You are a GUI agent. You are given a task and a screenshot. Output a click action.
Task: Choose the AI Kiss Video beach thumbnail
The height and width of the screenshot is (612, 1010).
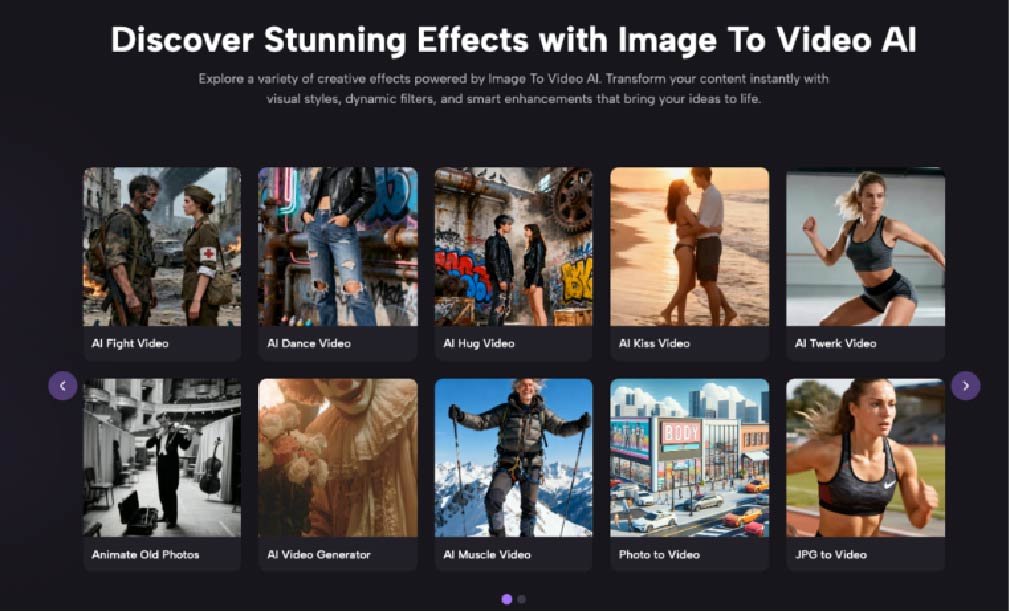690,246
